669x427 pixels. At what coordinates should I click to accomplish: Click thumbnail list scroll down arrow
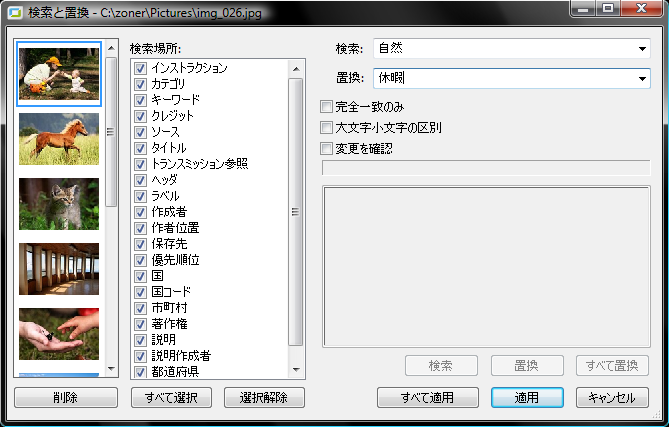click(x=111, y=369)
